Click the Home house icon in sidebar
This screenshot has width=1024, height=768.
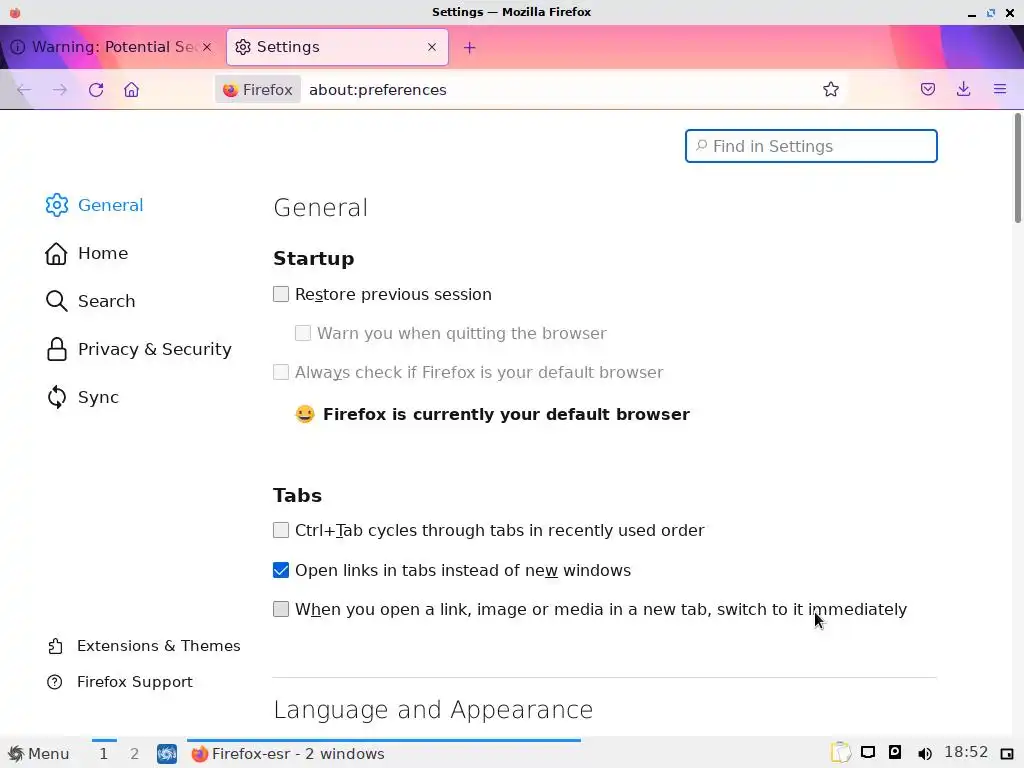[56, 253]
